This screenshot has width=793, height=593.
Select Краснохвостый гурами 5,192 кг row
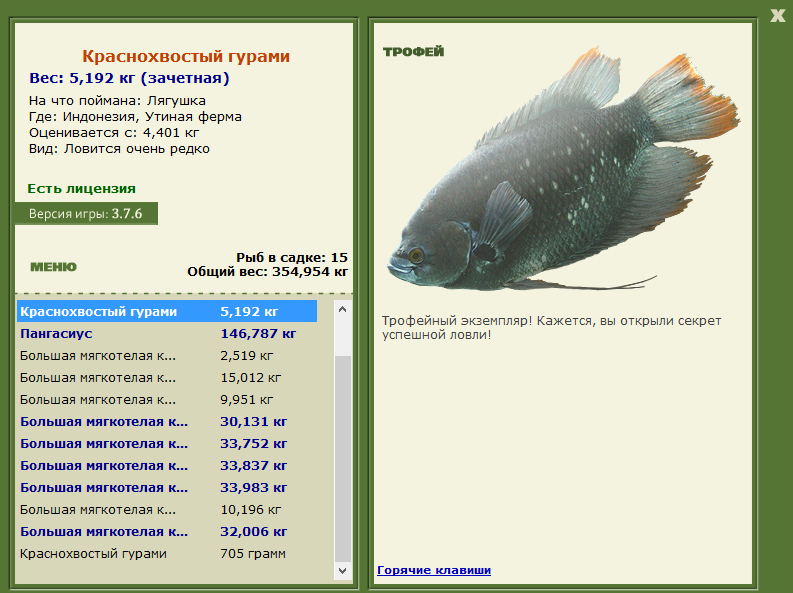[167, 311]
